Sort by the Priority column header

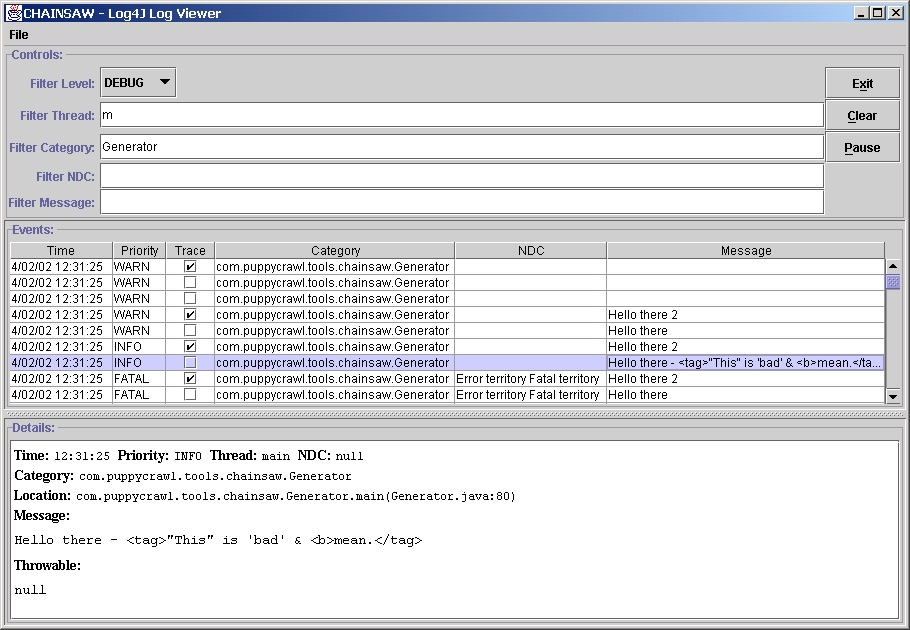(x=140, y=251)
